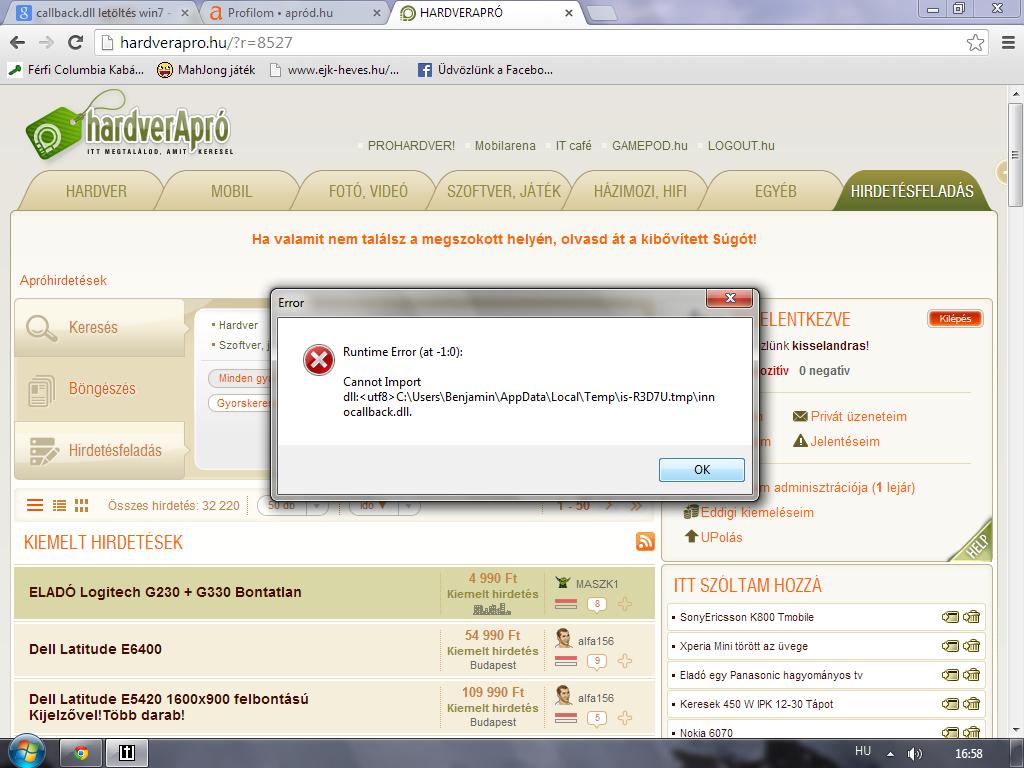The width and height of the screenshot is (1024, 768).
Task: Open the Windows Start button
Action: point(26,752)
